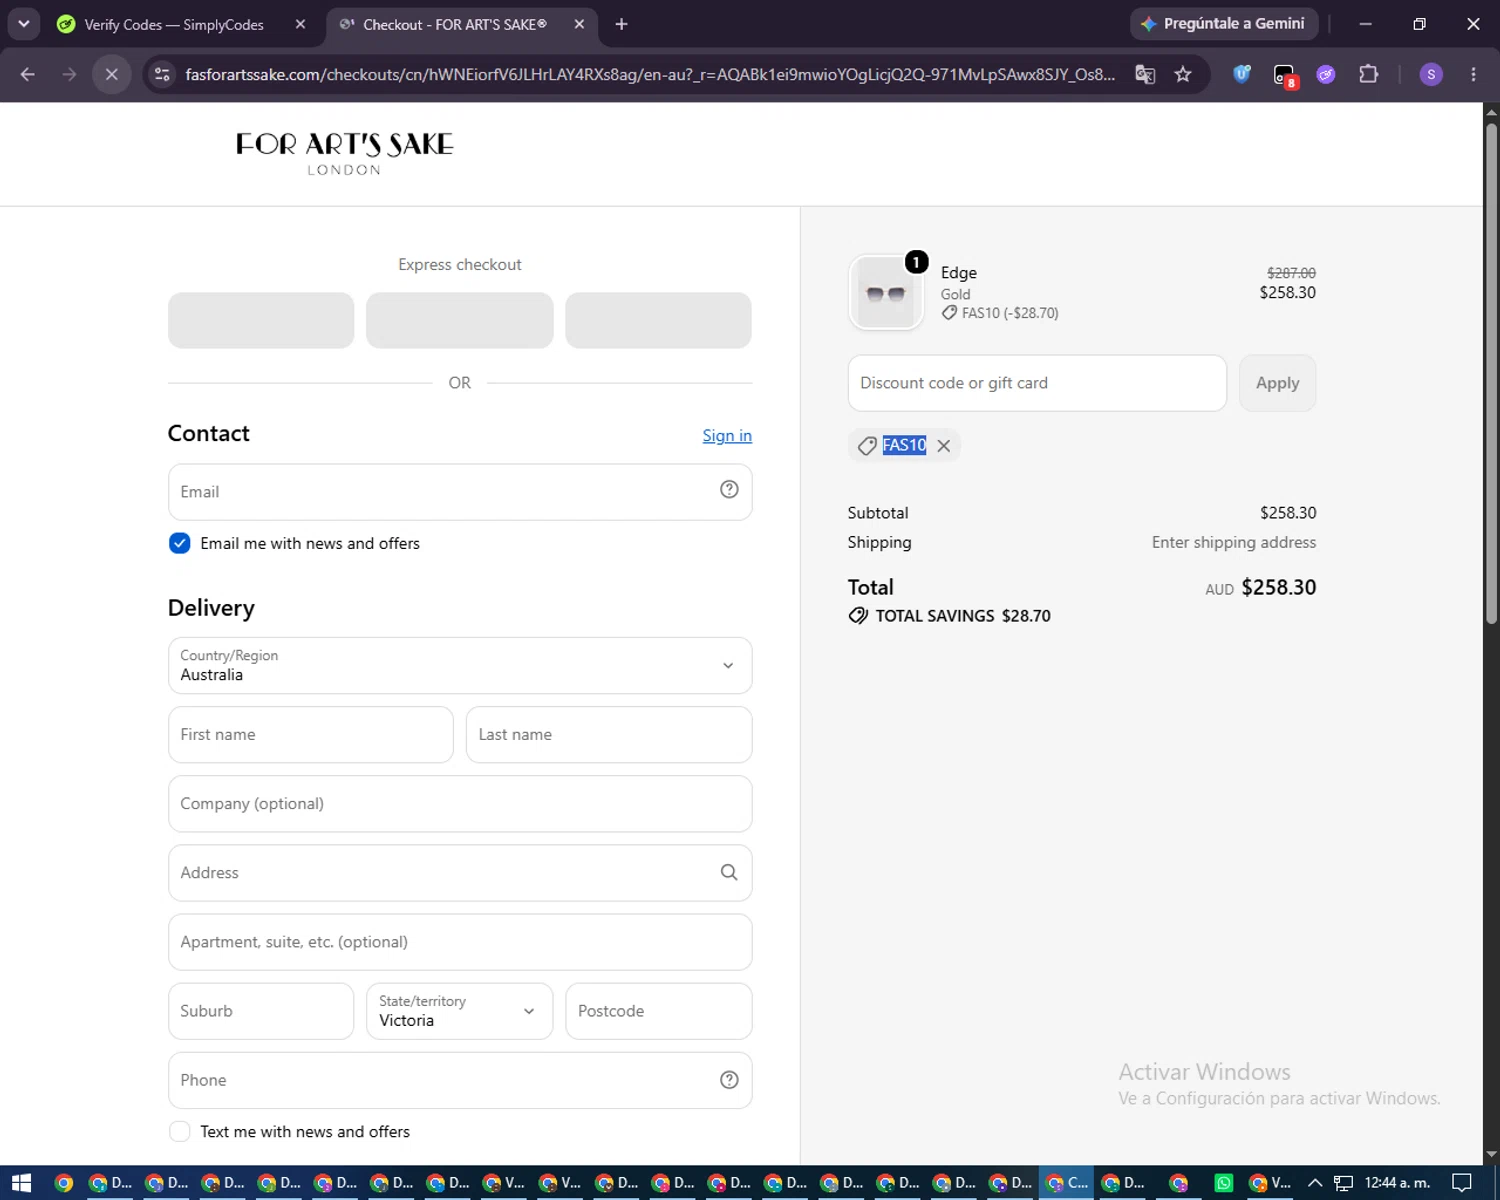Open the blue shield extension
1500x1200 pixels.
pyautogui.click(x=1242, y=74)
